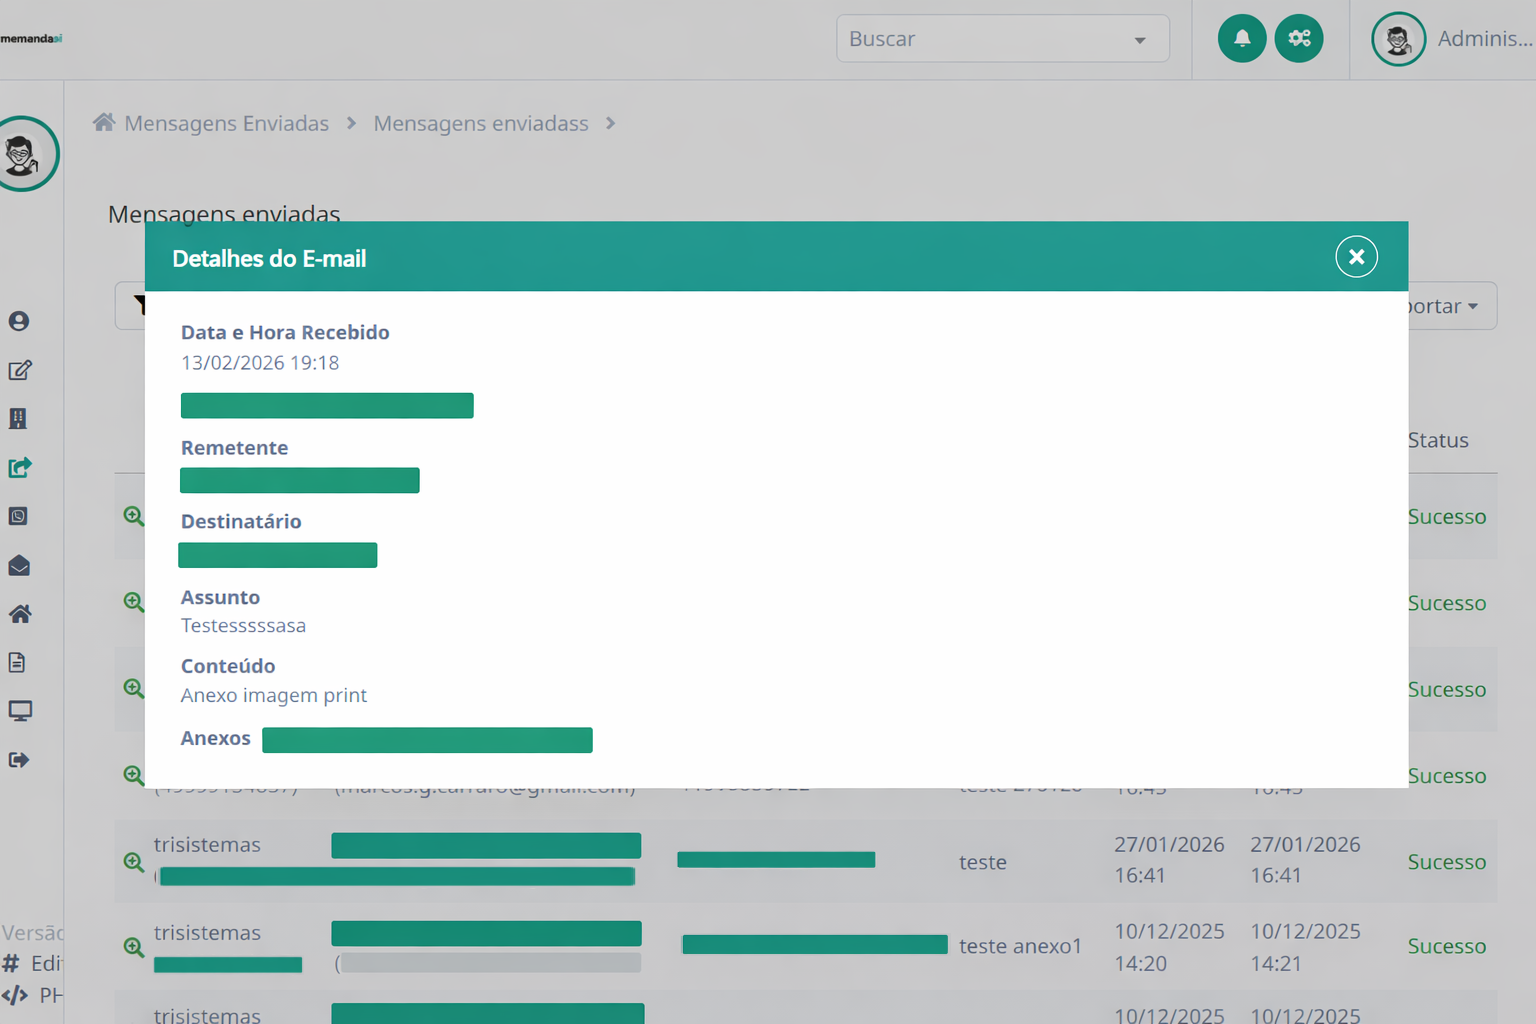This screenshot has width=1536, height=1024.
Task: Click the user profile sidebar icon
Action: pos(19,321)
